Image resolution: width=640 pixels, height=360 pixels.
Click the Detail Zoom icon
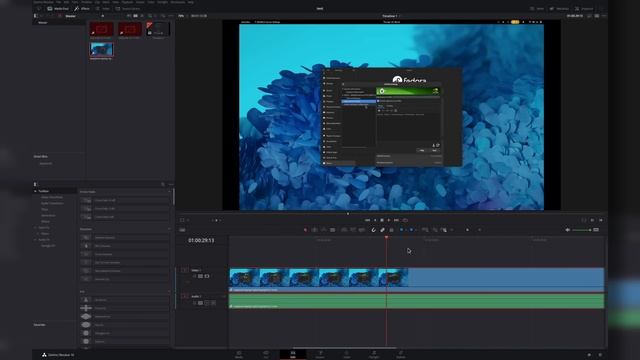pos(435,230)
